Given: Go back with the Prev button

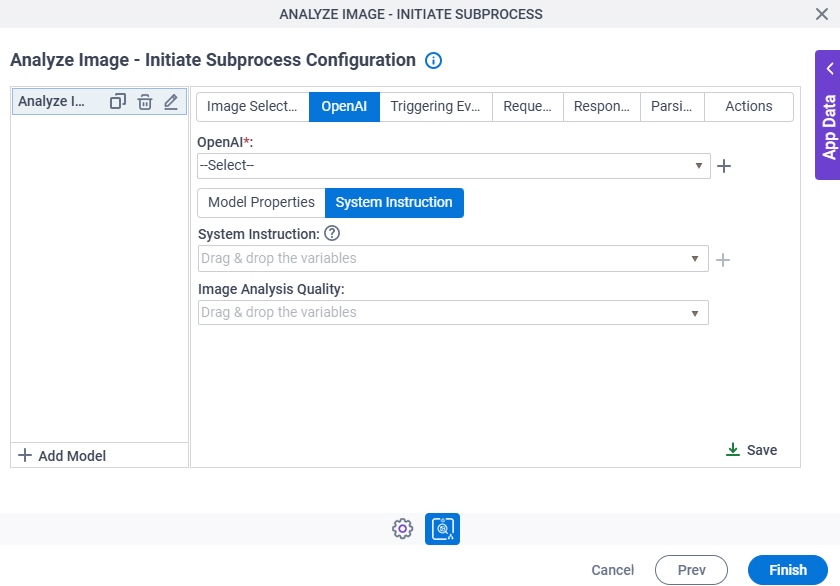Looking at the screenshot, I should [x=691, y=570].
